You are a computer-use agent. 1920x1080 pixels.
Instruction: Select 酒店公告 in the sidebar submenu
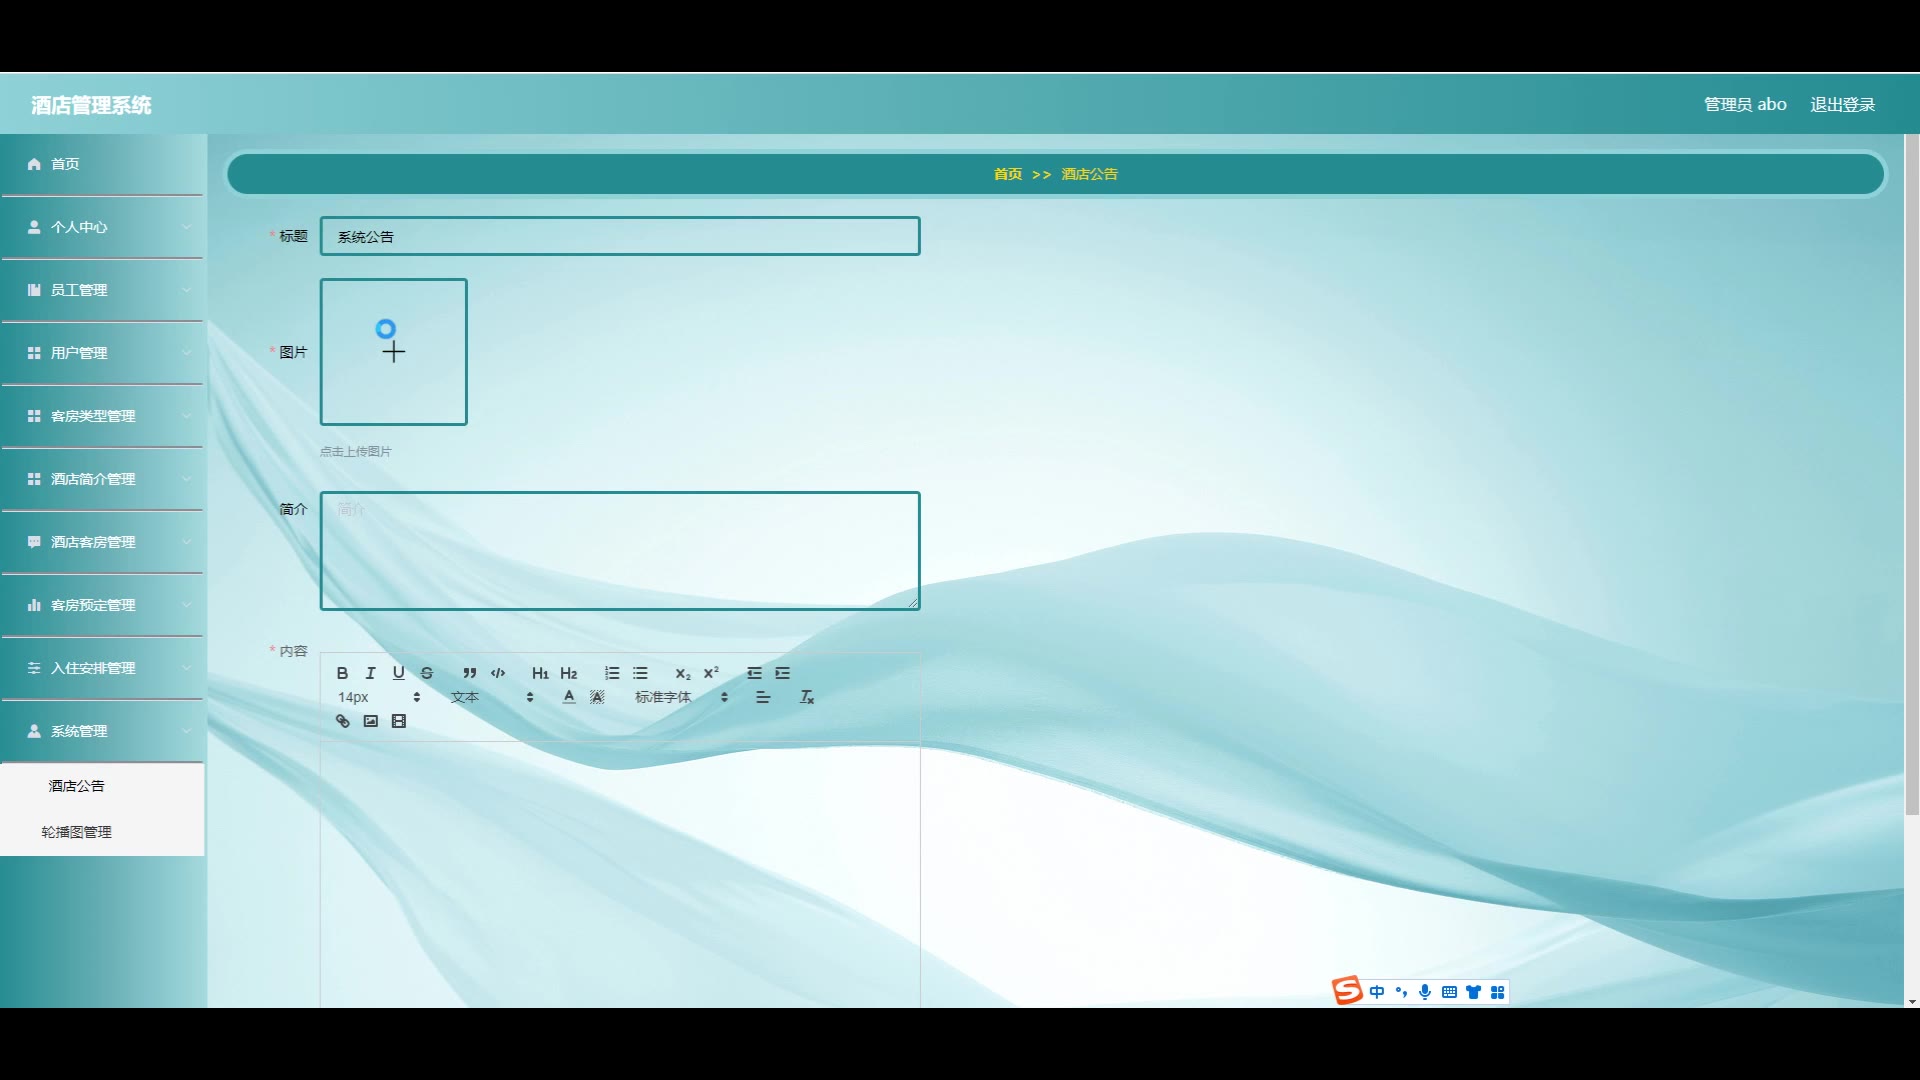tap(77, 786)
